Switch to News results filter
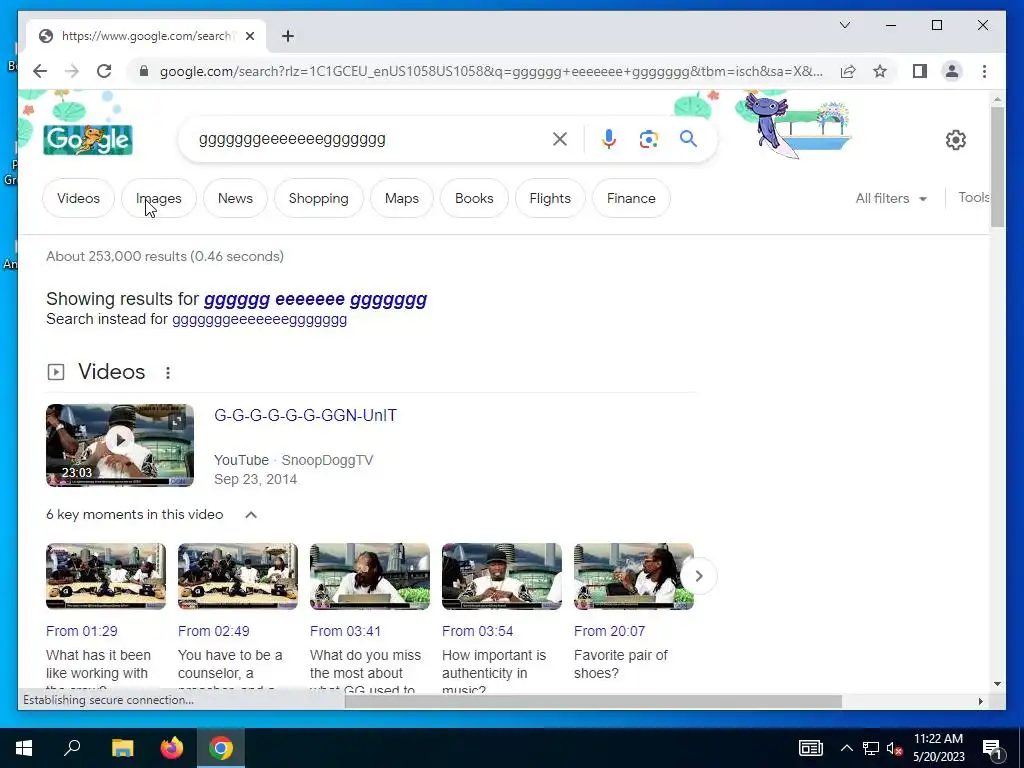The height and width of the screenshot is (768, 1024). 235,198
